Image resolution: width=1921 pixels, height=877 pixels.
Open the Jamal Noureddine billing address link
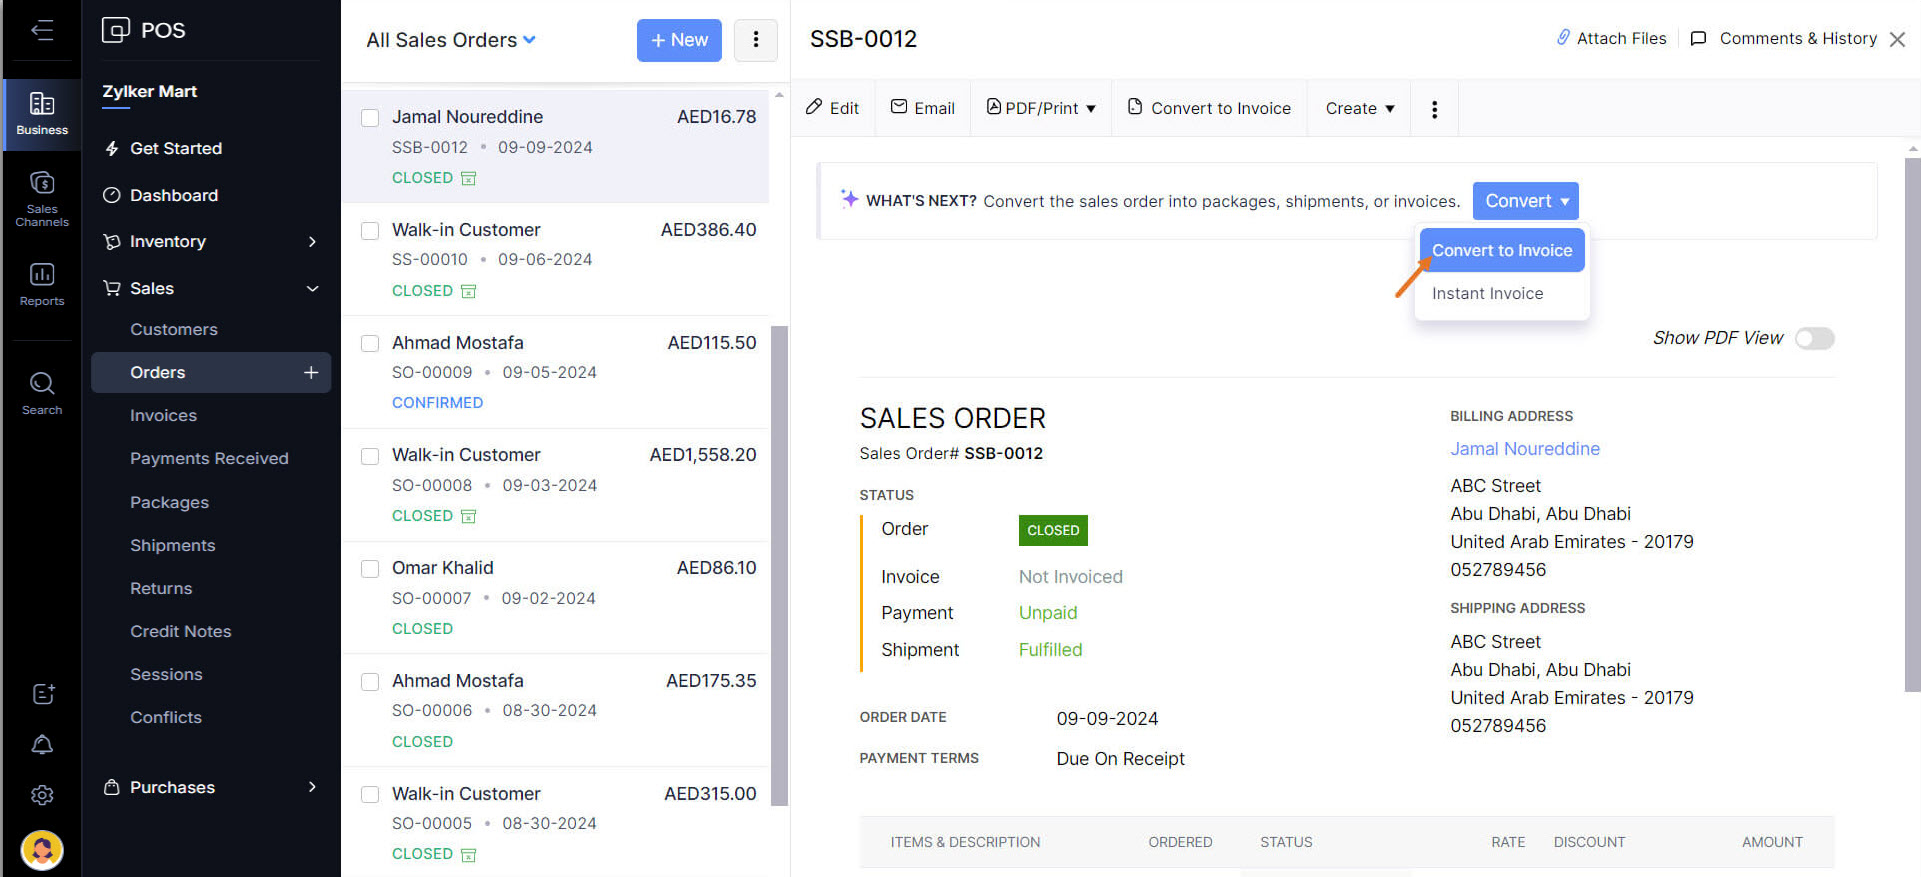(x=1525, y=449)
